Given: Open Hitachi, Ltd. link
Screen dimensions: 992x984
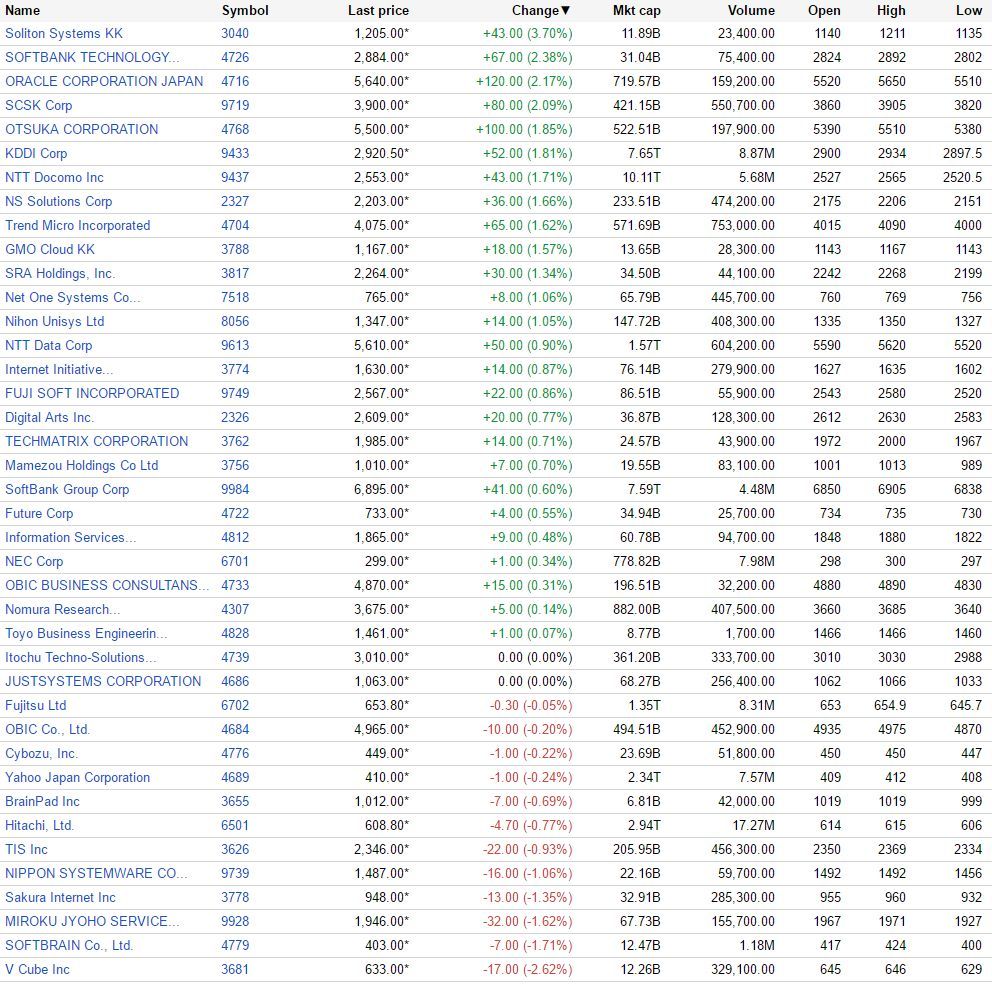Looking at the screenshot, I should [39, 826].
